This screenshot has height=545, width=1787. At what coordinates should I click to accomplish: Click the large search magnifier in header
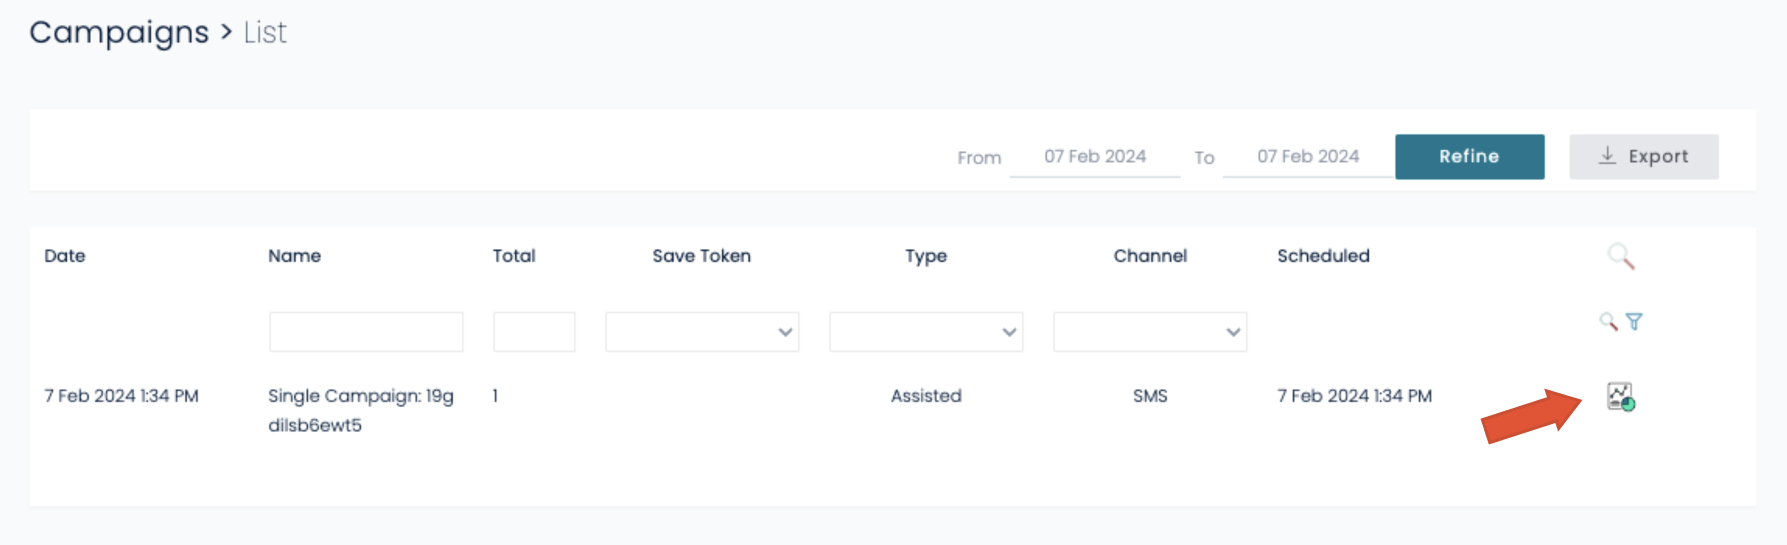pyautogui.click(x=1621, y=257)
